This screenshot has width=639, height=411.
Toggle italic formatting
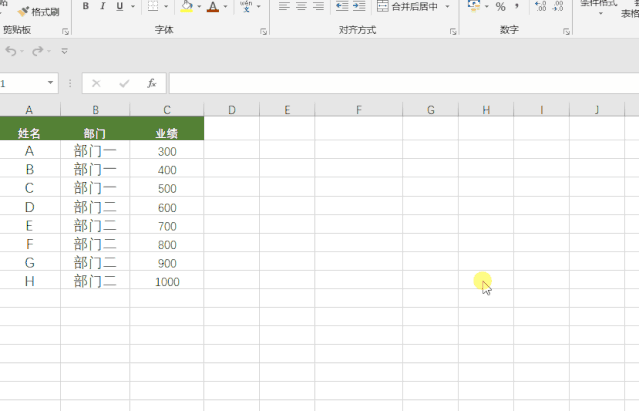tap(103, 6)
